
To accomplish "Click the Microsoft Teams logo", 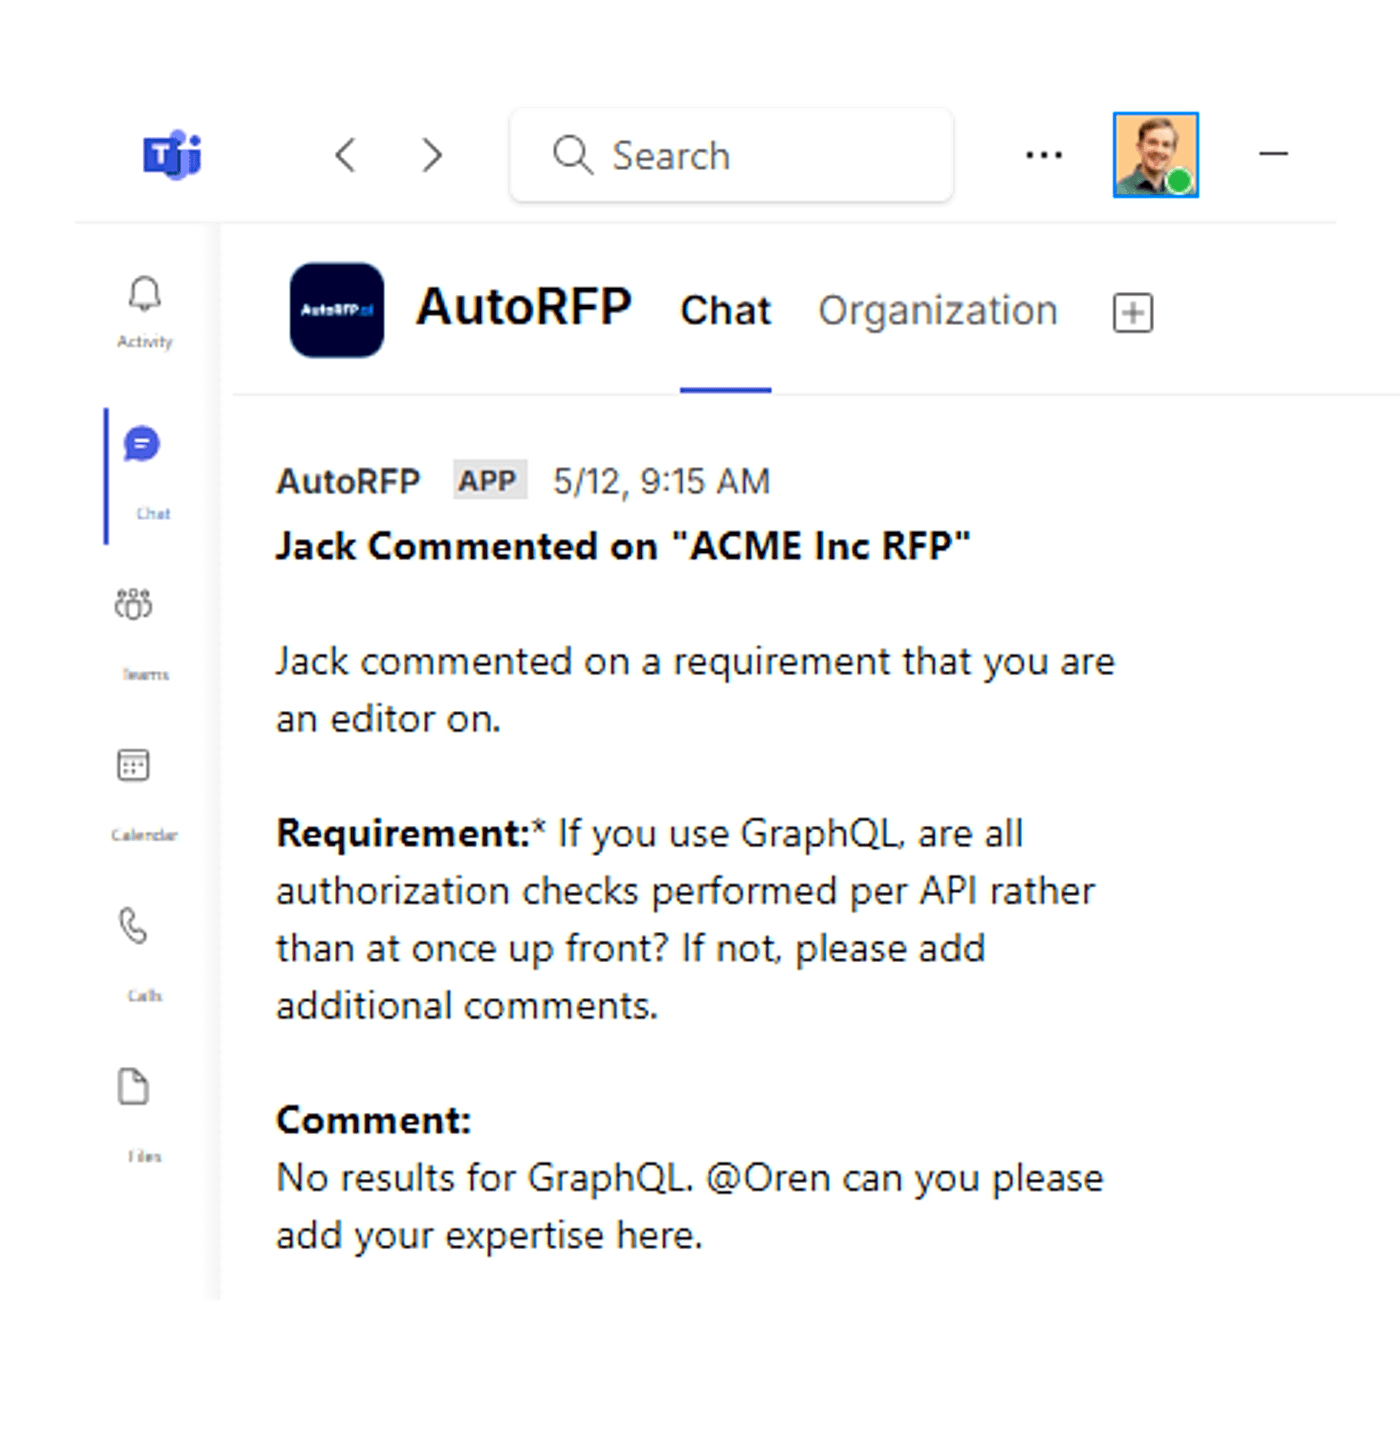I will [x=172, y=155].
